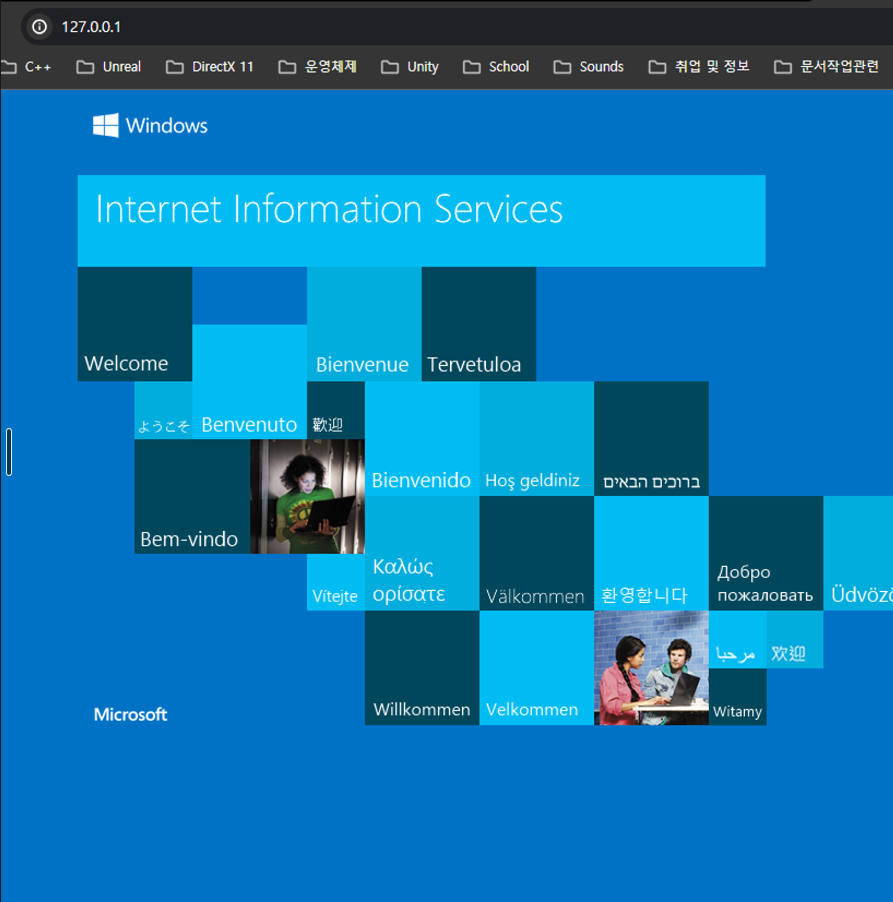
Task: Open the C++ bookmarks folder
Action: [x=27, y=67]
